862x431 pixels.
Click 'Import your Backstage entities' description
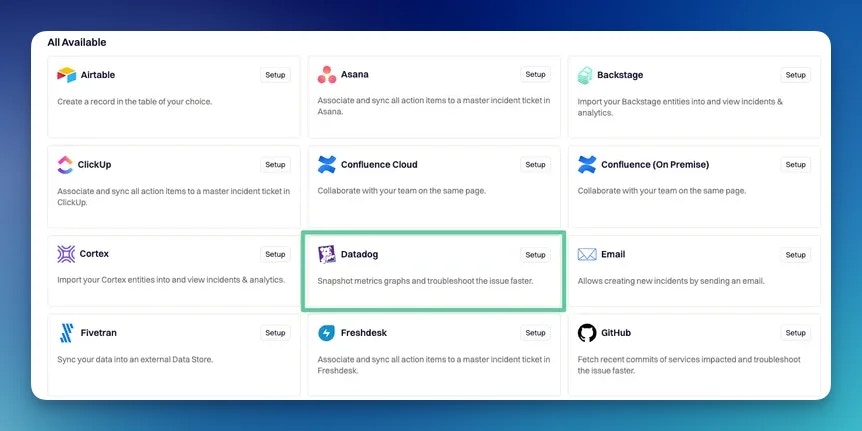coord(681,107)
